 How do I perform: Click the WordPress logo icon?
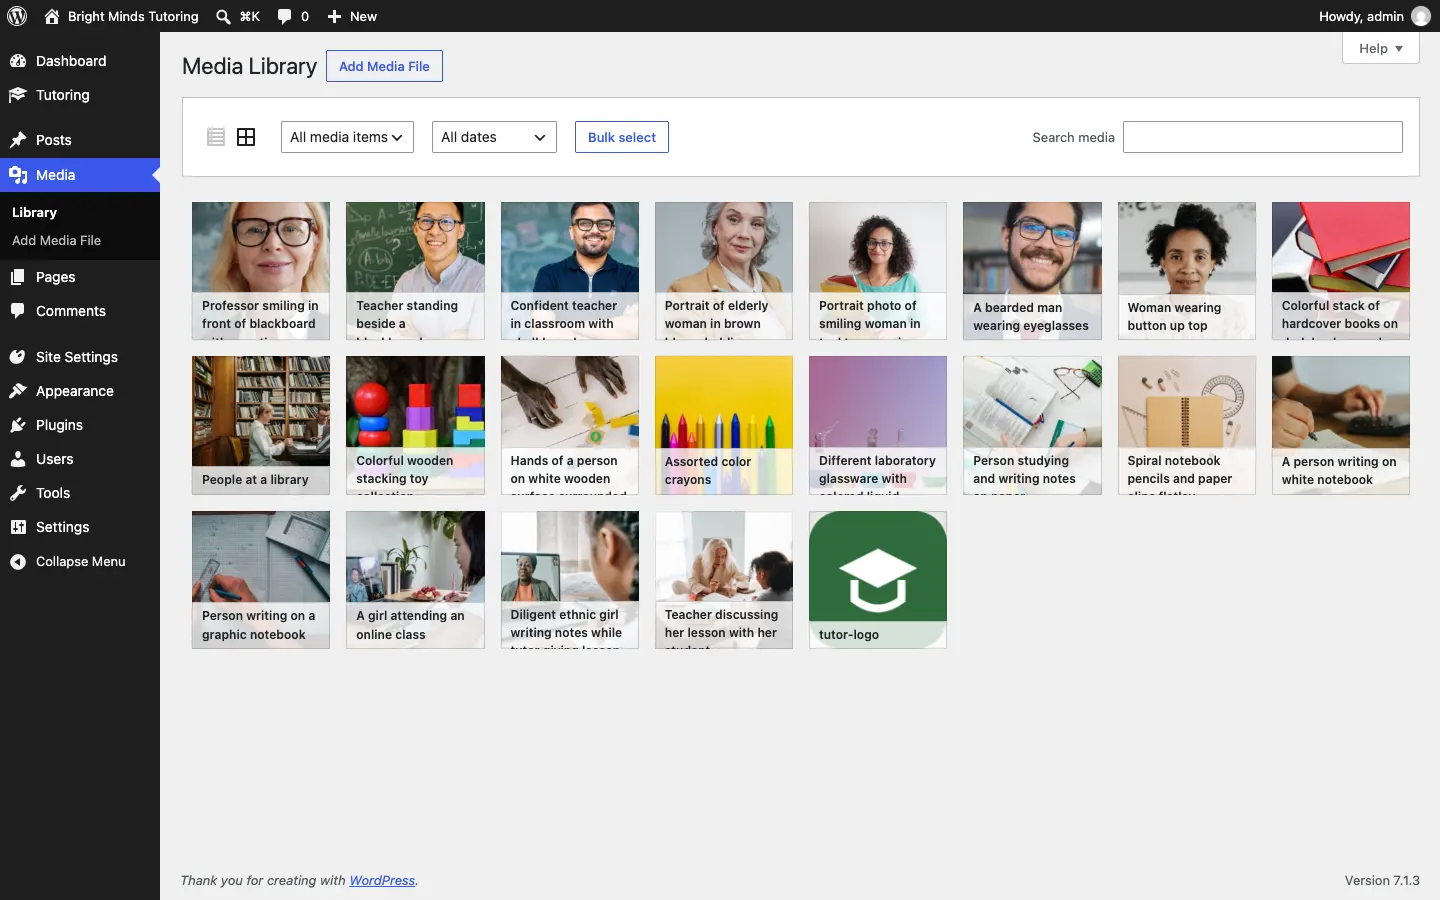[17, 16]
